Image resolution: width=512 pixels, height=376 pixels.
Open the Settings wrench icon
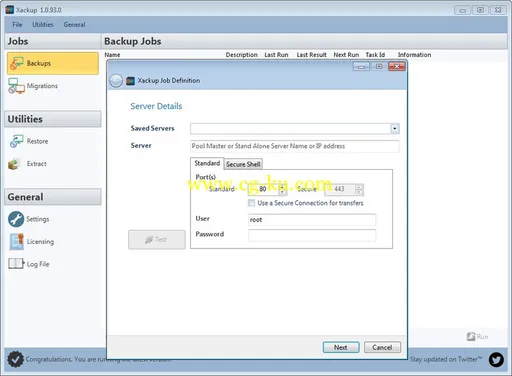[x=16, y=219]
